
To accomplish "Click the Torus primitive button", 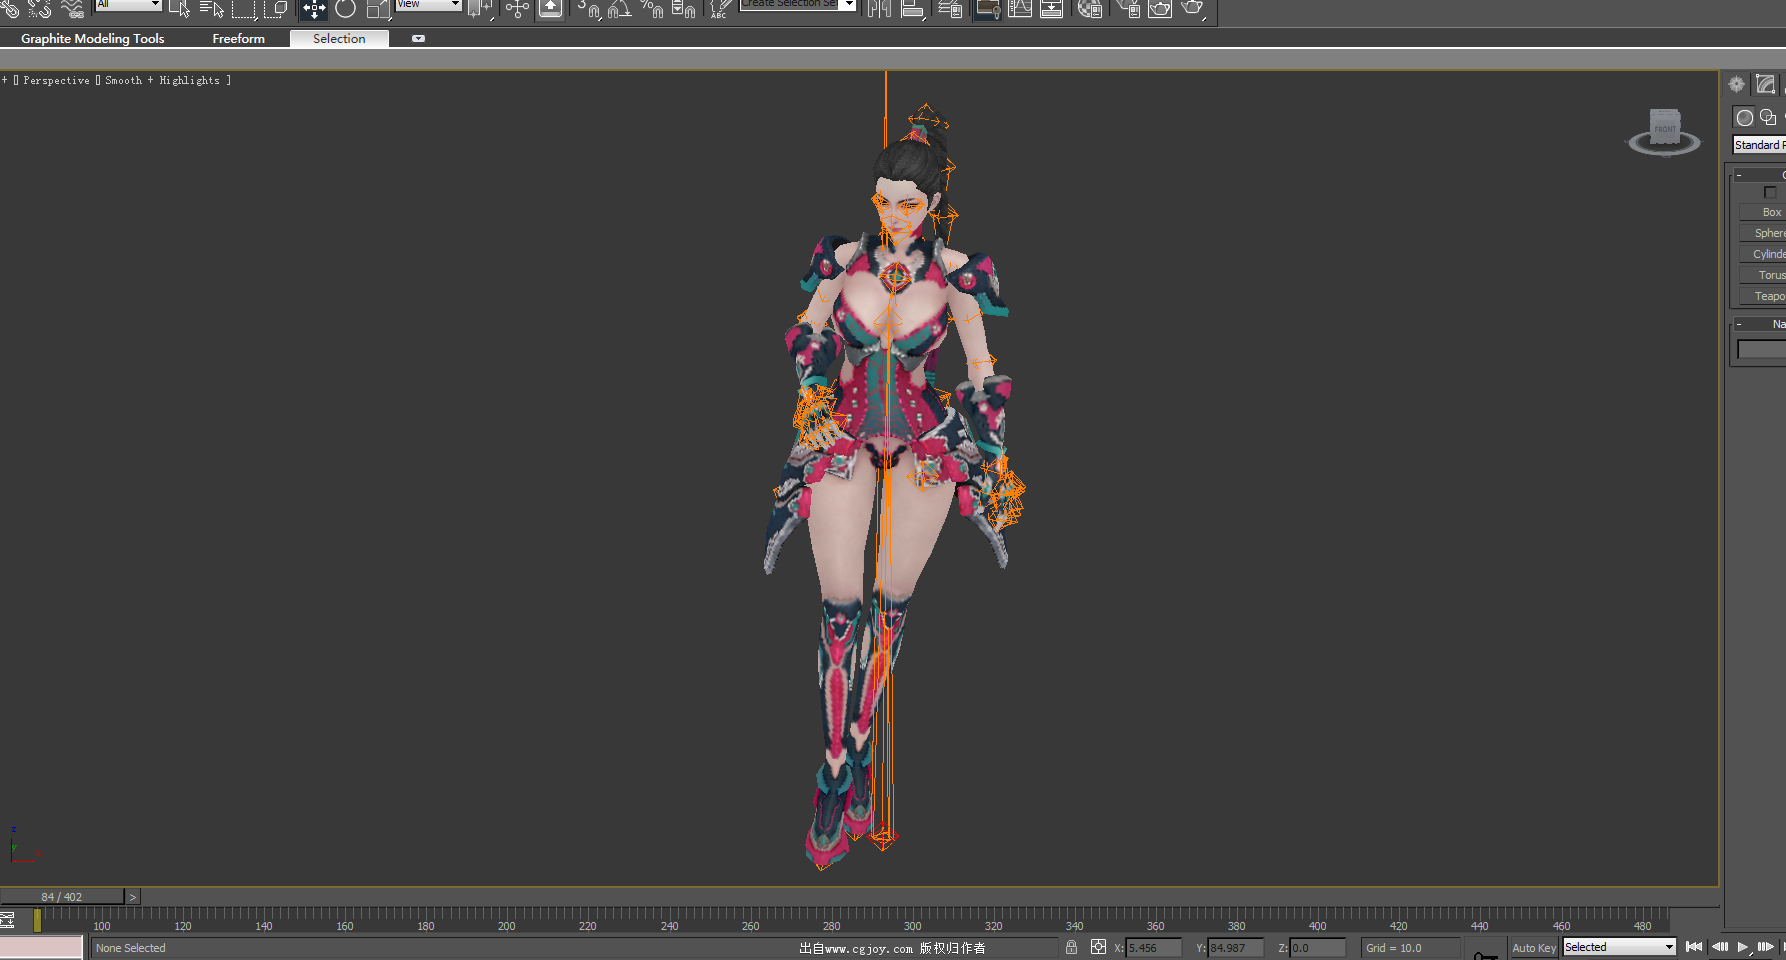I will (1763, 275).
